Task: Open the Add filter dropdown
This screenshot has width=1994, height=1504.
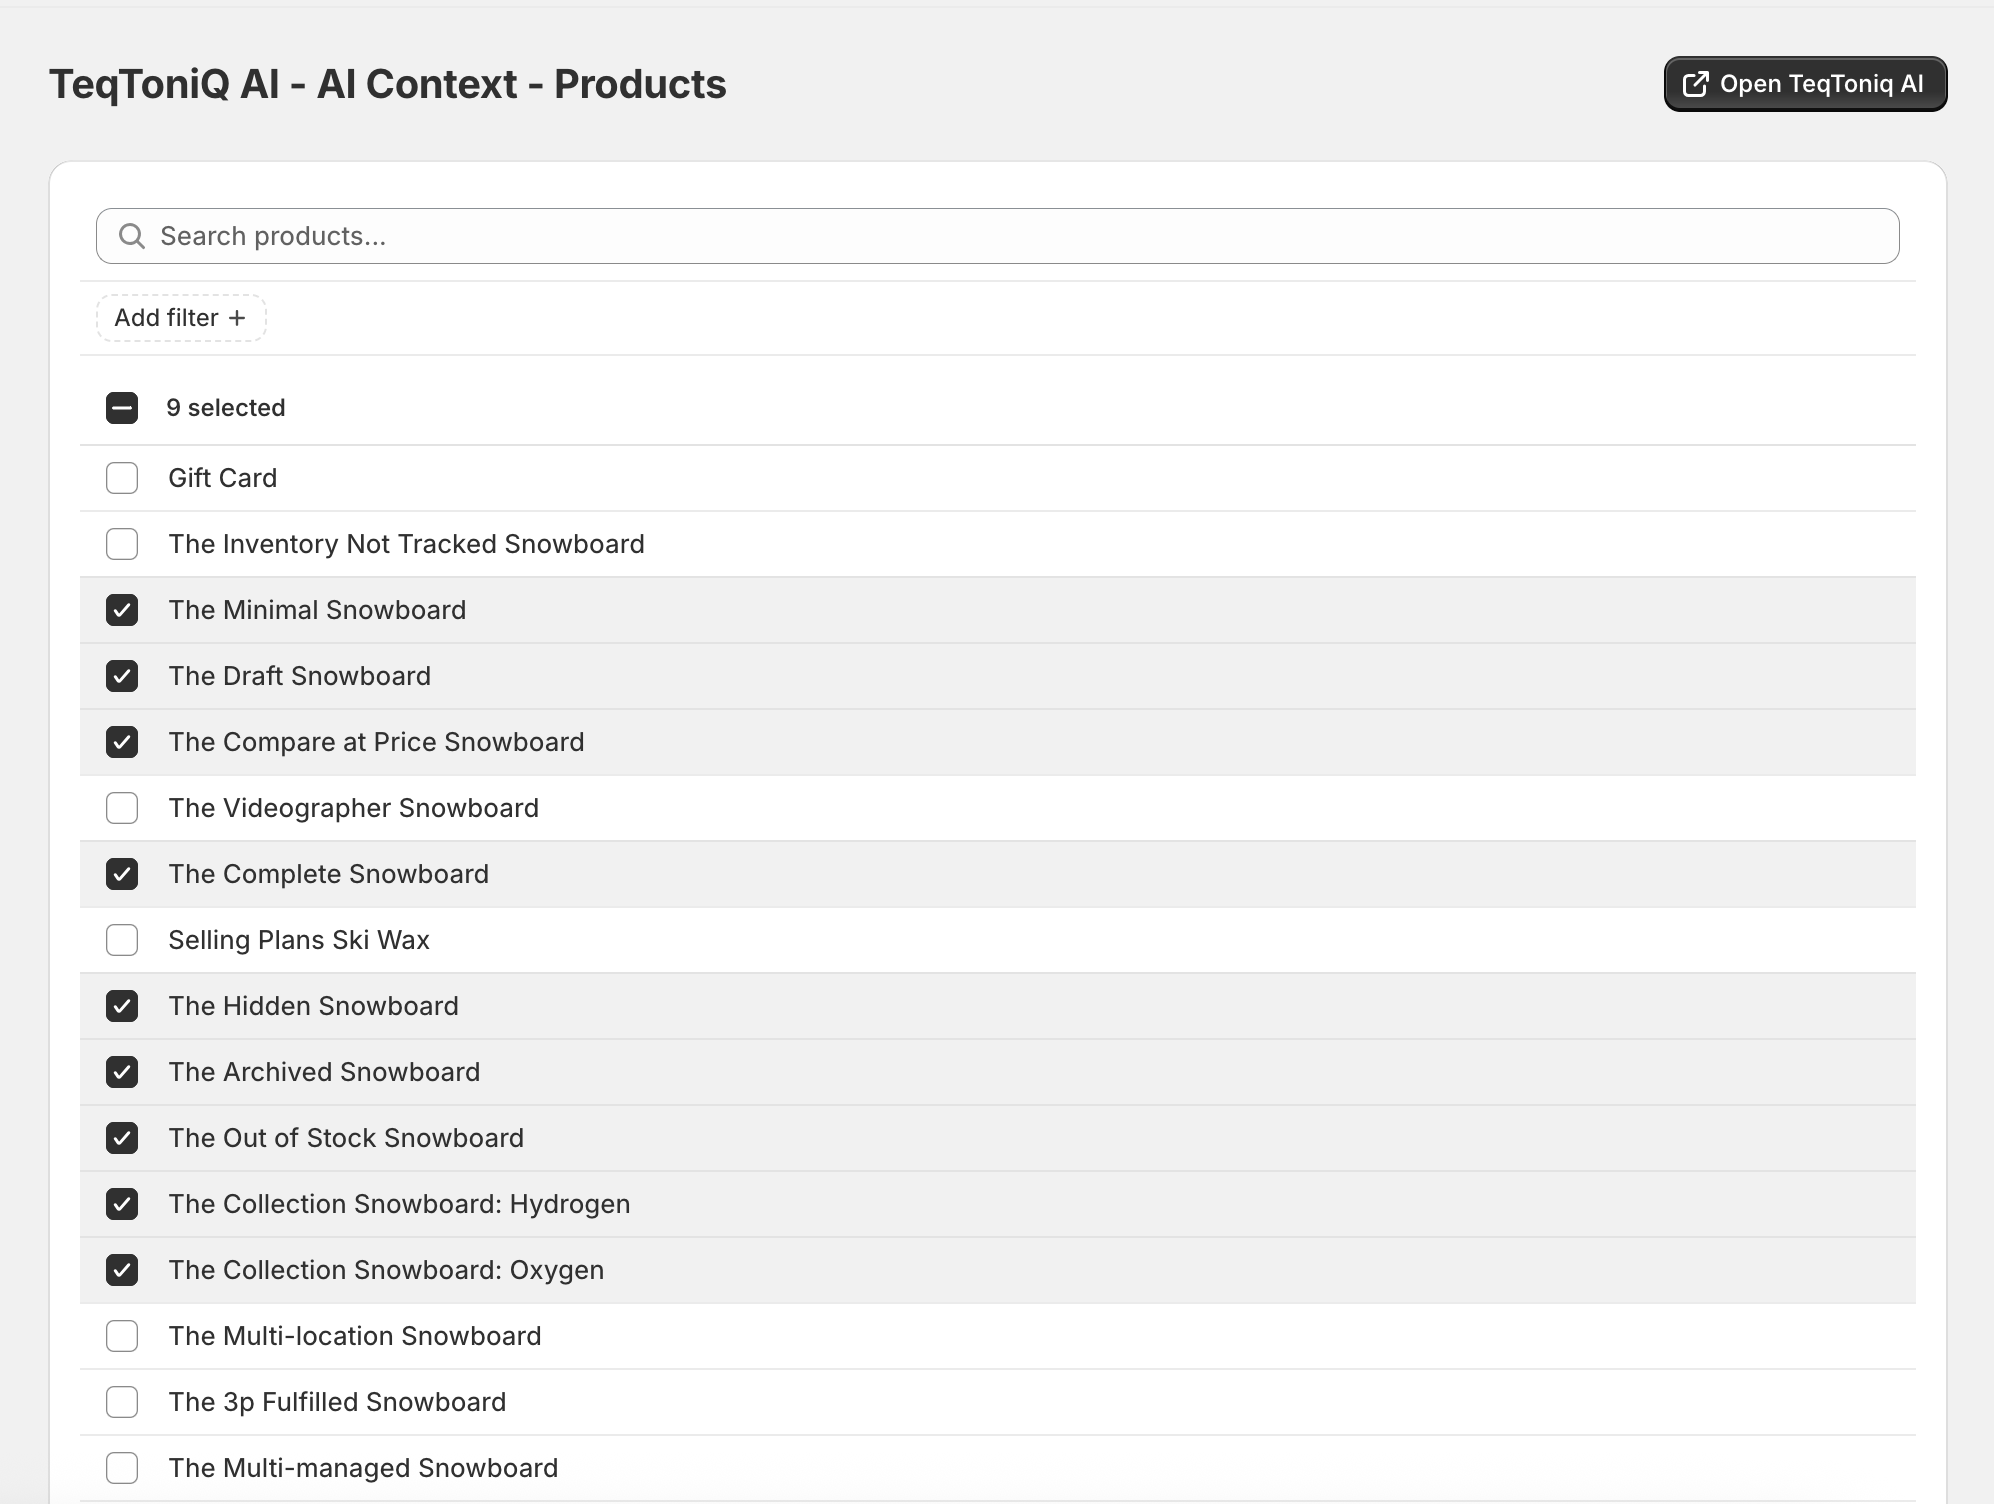Action: 181,318
